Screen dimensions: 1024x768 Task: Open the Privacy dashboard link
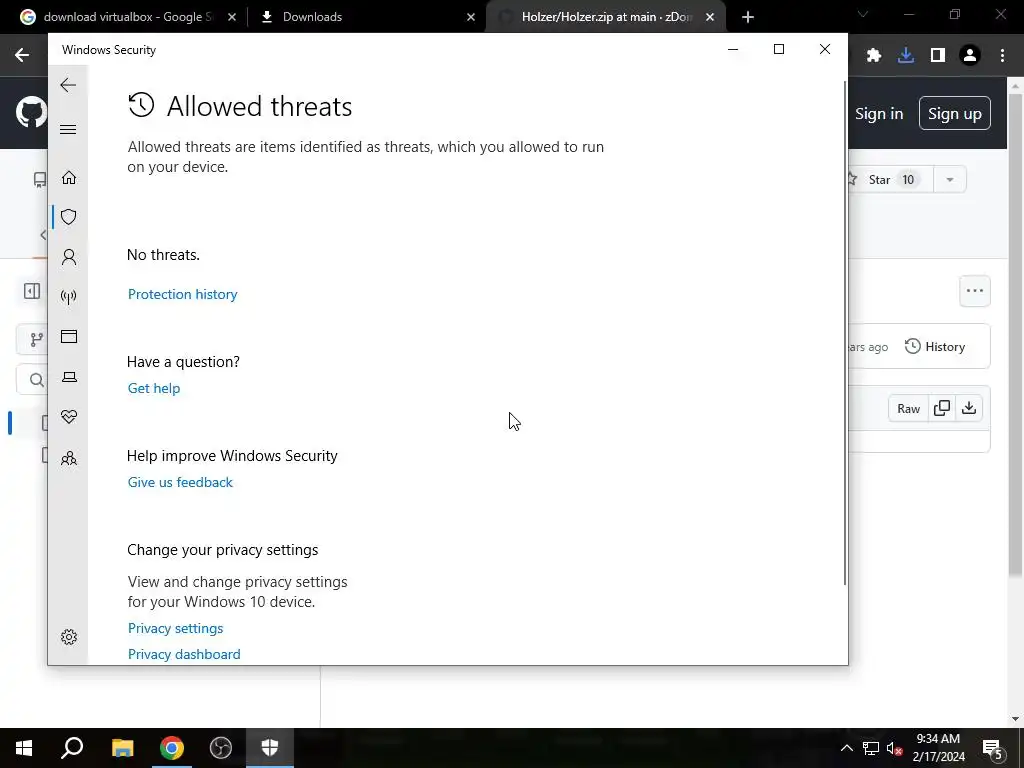coord(184,654)
